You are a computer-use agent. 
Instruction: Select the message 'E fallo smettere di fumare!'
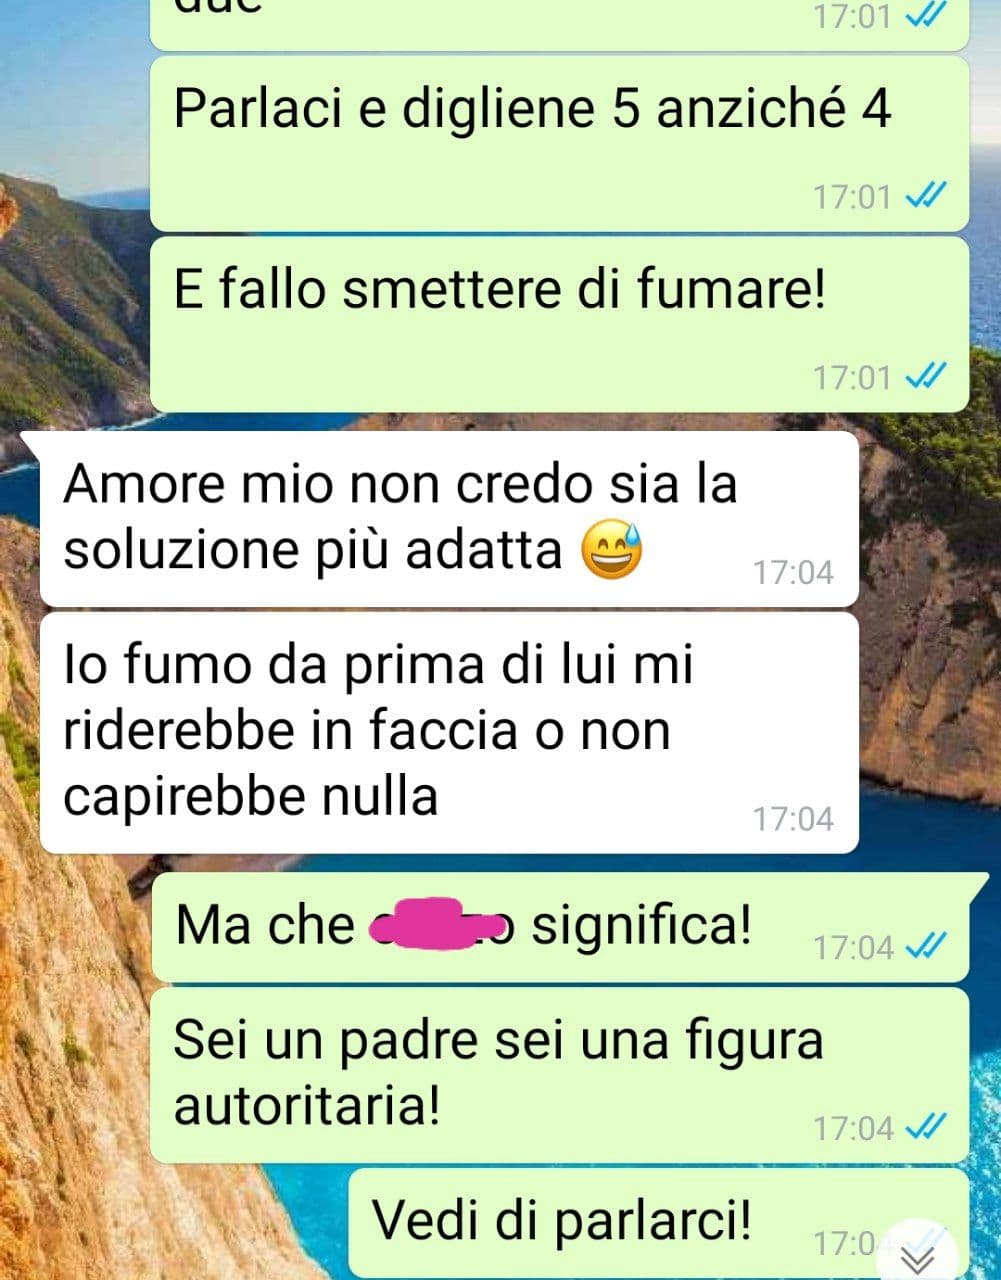pyautogui.click(x=559, y=324)
